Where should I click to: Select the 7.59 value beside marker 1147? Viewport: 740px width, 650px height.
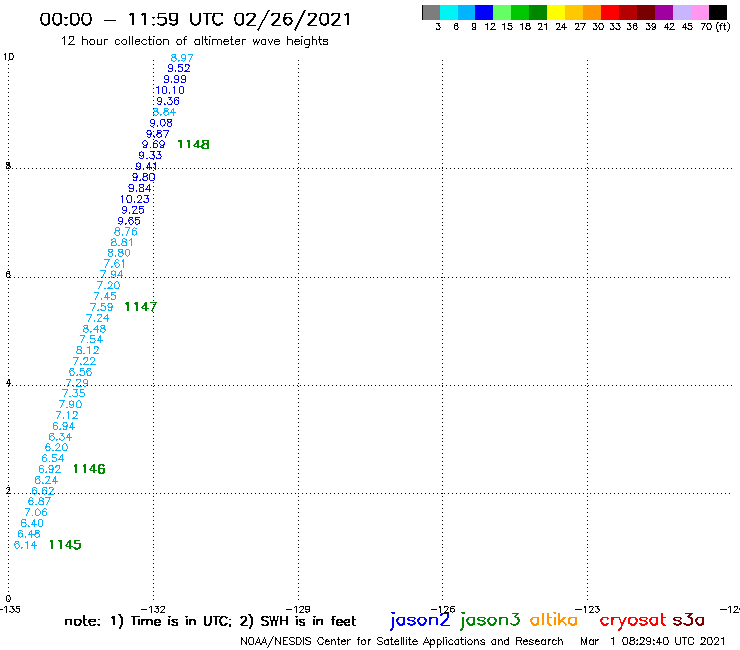point(101,307)
